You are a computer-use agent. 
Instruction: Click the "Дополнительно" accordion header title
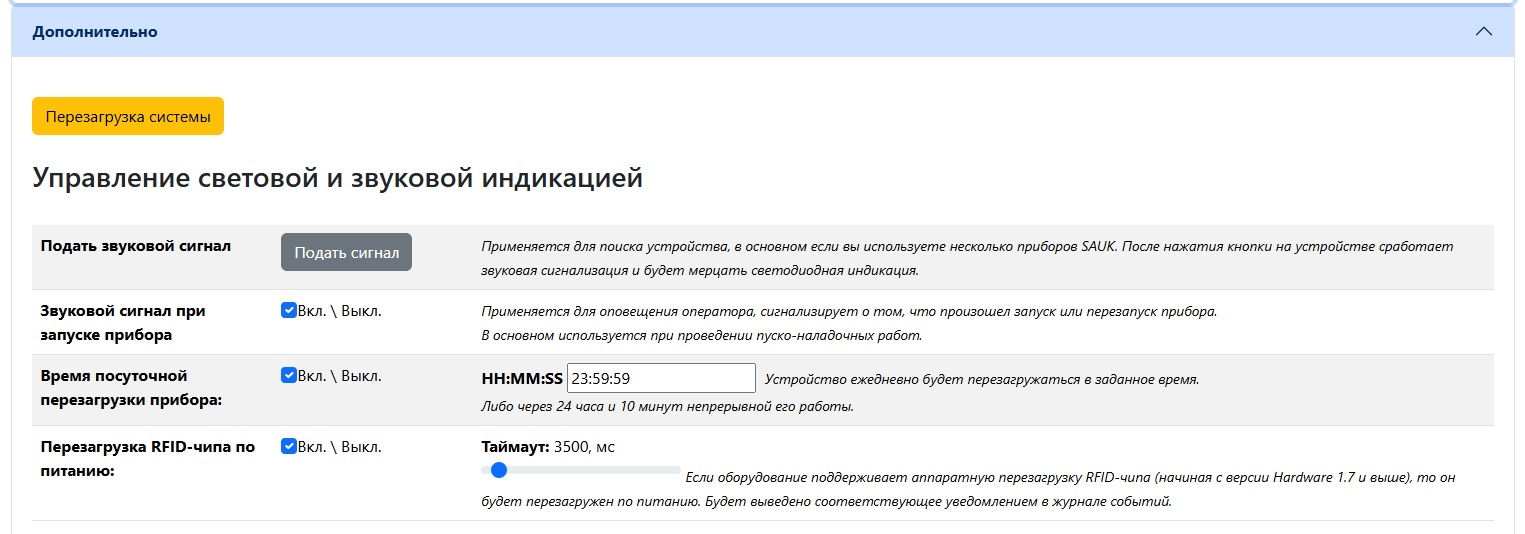[95, 32]
